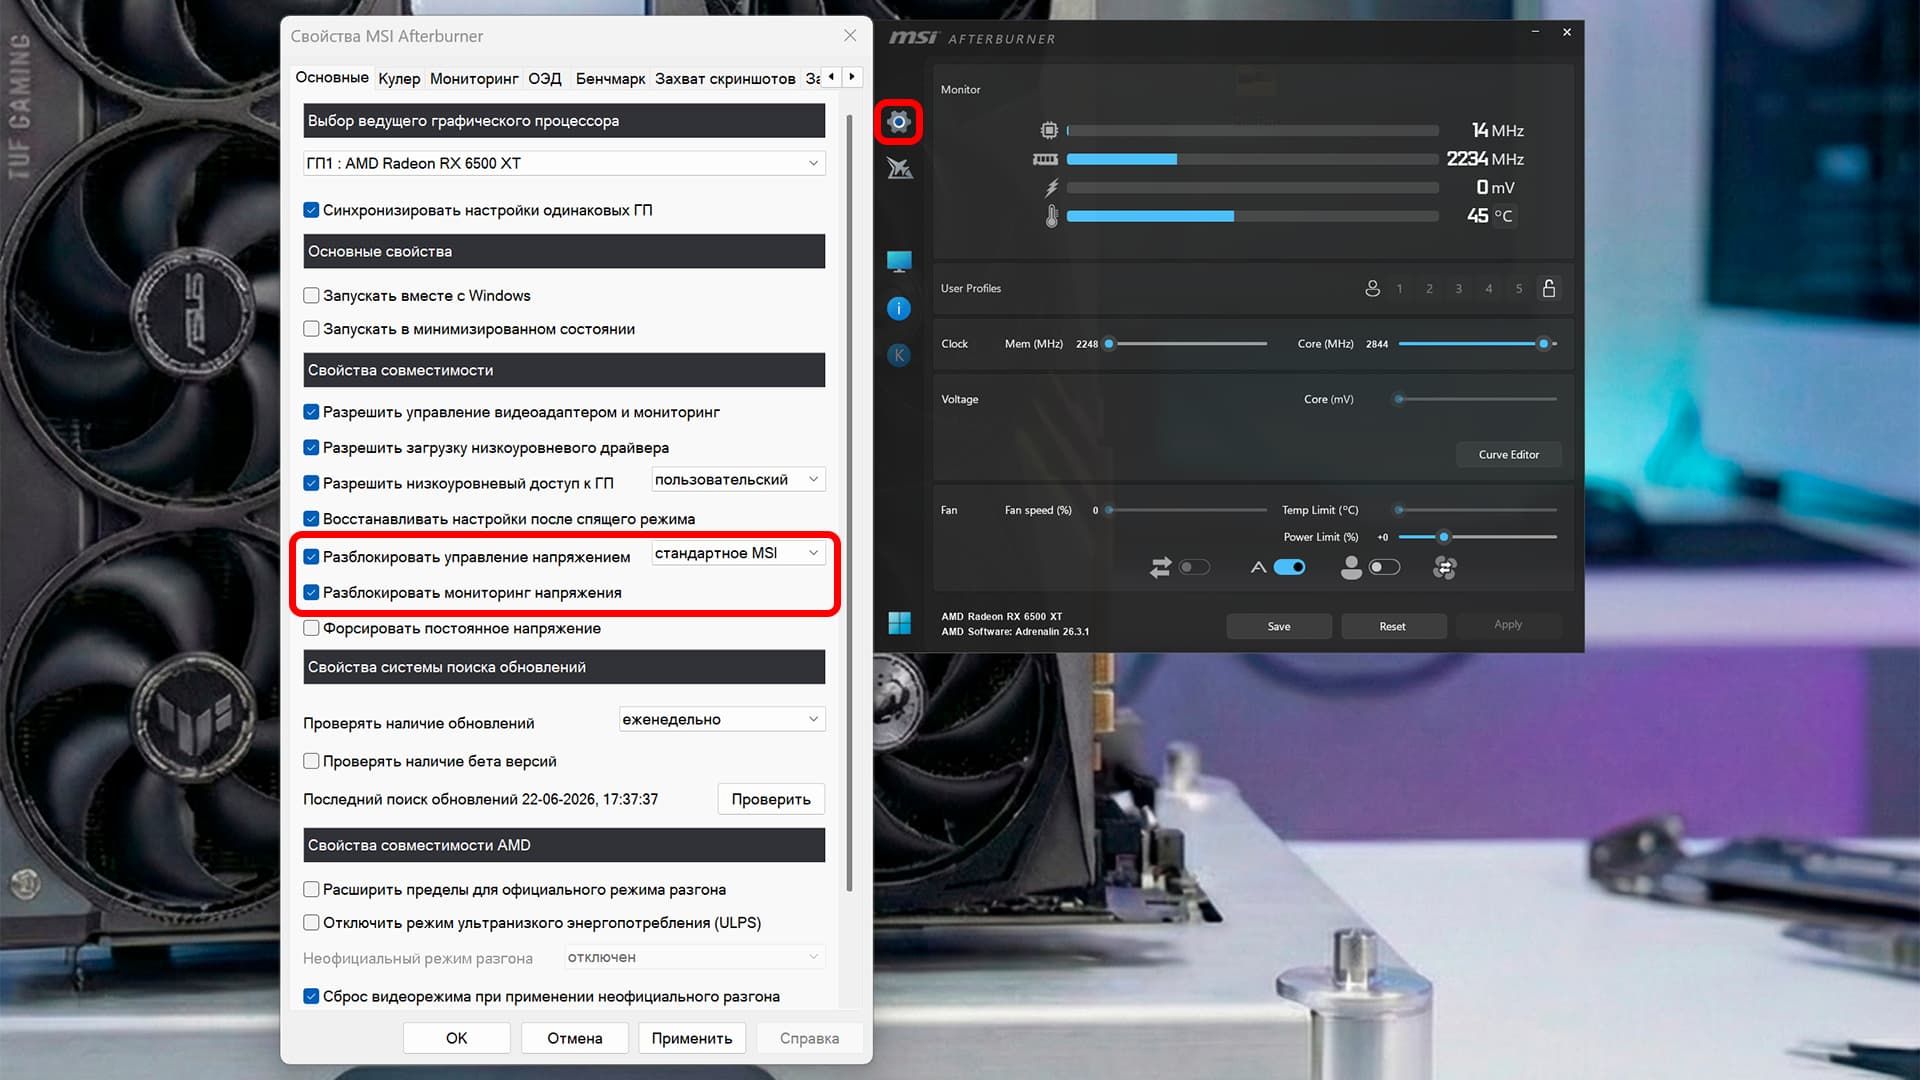This screenshot has width=1920, height=1080.
Task: Switch to the Кулер tab
Action: click(x=399, y=78)
